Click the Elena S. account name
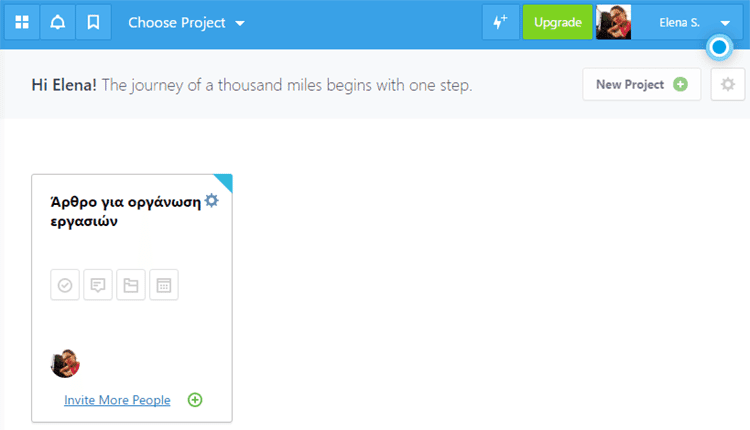The image size is (750, 430). point(679,22)
